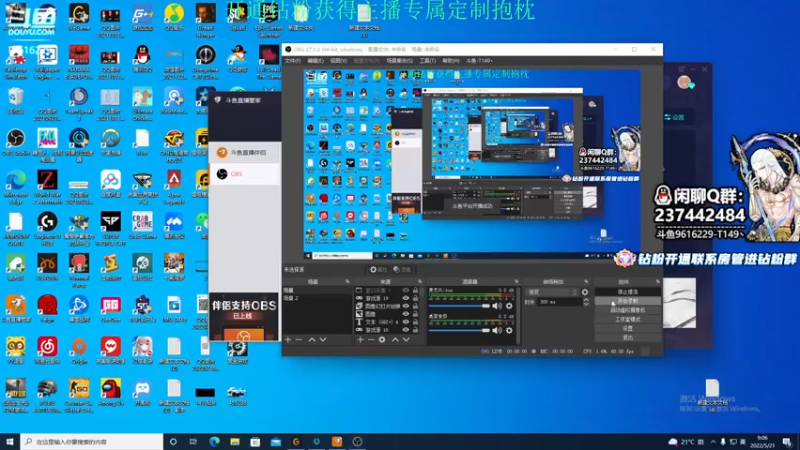Move selected source down
The height and width of the screenshot is (450, 800).
pos(406,339)
